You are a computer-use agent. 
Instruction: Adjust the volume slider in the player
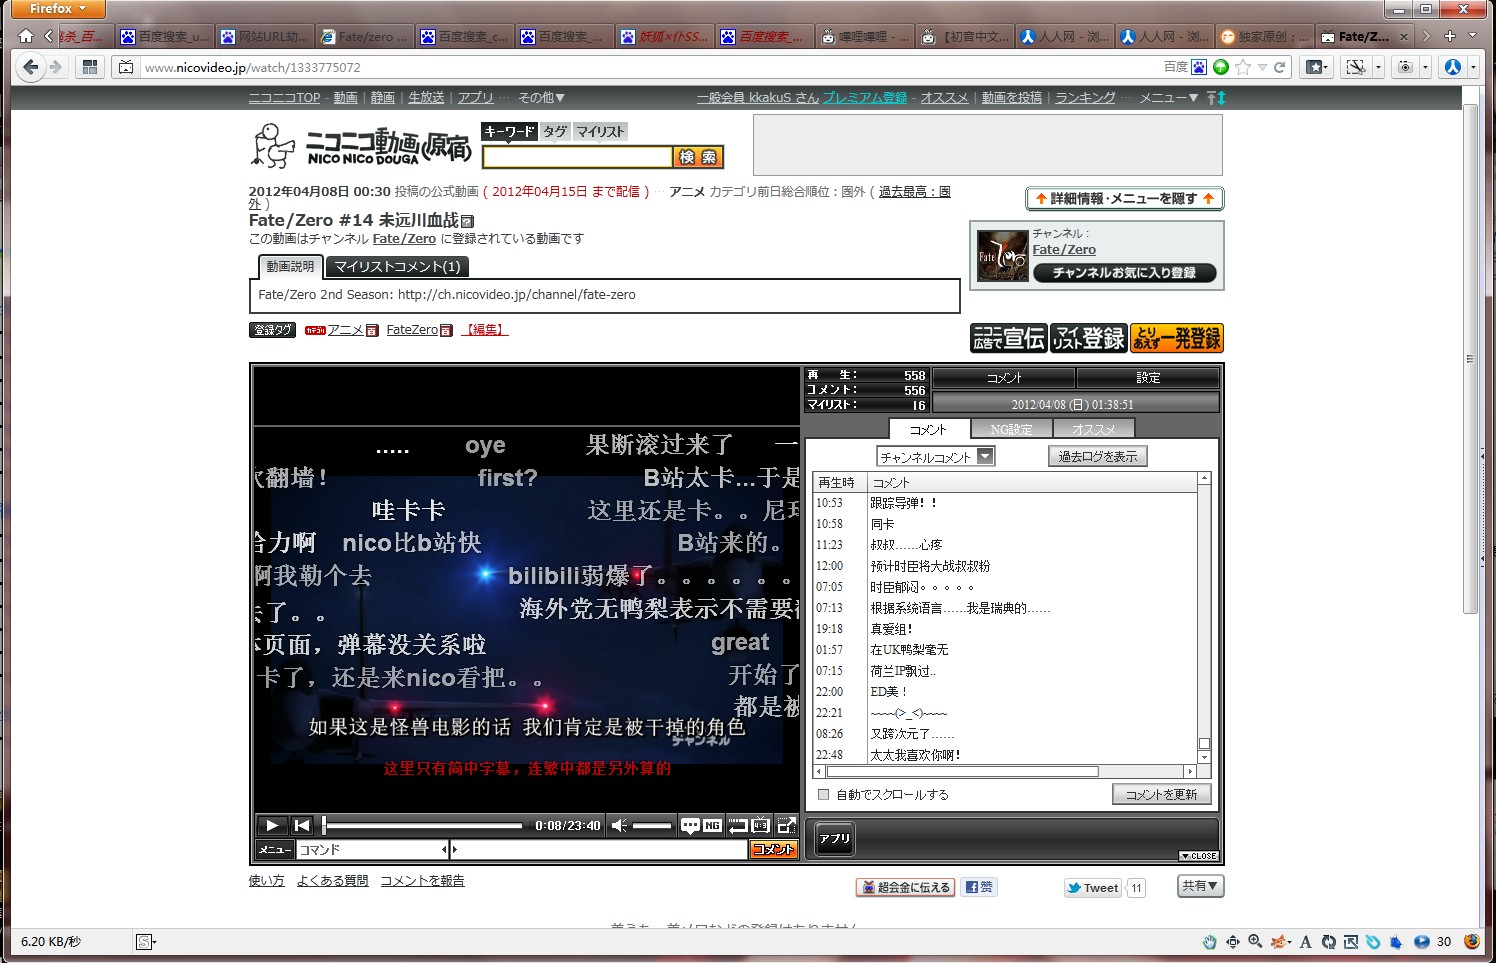click(x=652, y=826)
